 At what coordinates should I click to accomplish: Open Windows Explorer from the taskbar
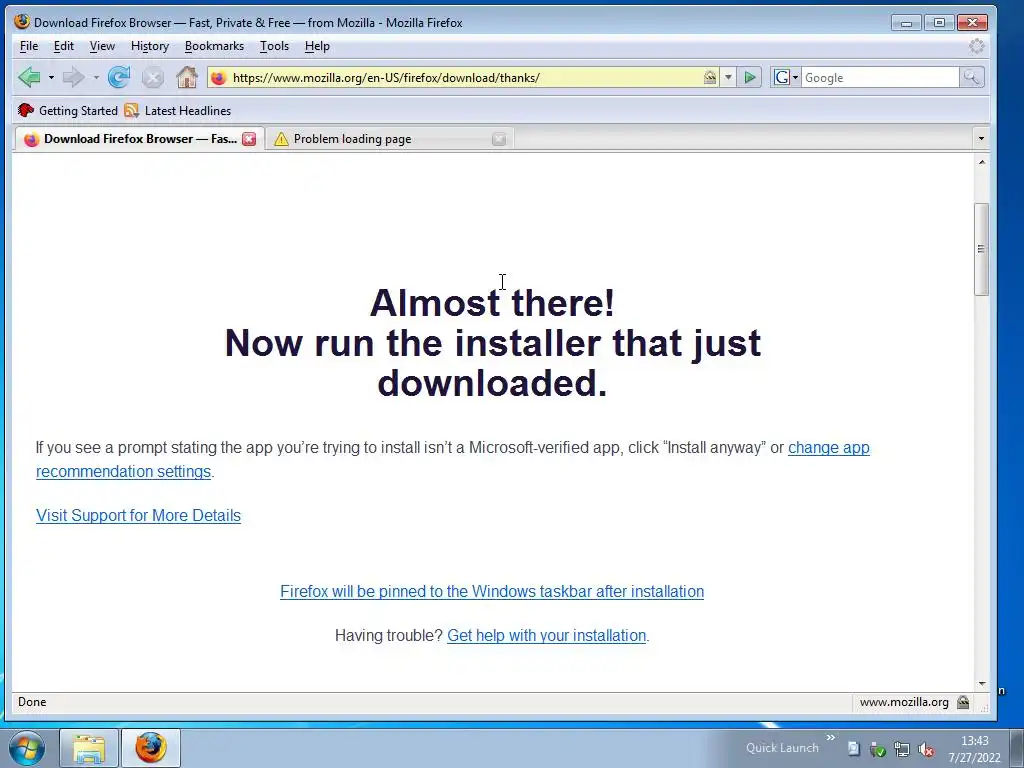pyautogui.click(x=89, y=748)
